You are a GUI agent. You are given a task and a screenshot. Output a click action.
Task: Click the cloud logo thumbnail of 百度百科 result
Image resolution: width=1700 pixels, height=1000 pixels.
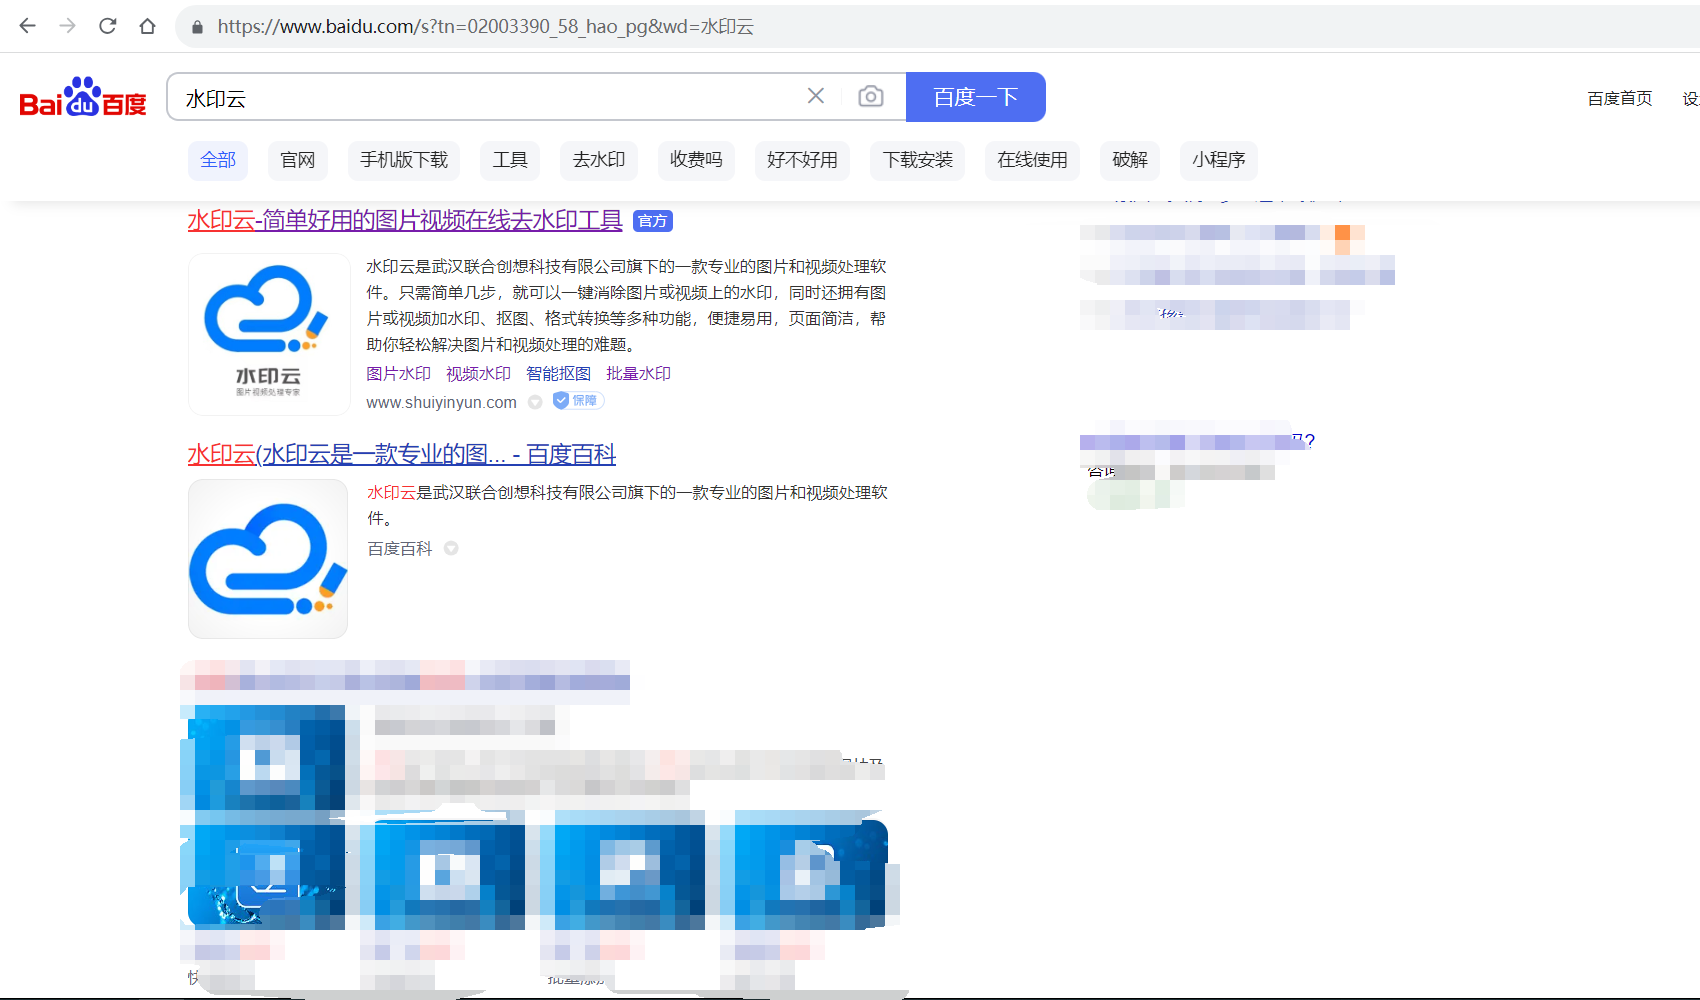268,559
